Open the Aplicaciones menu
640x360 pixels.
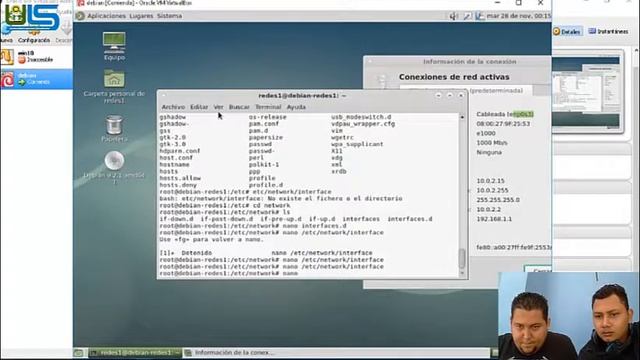click(106, 16)
